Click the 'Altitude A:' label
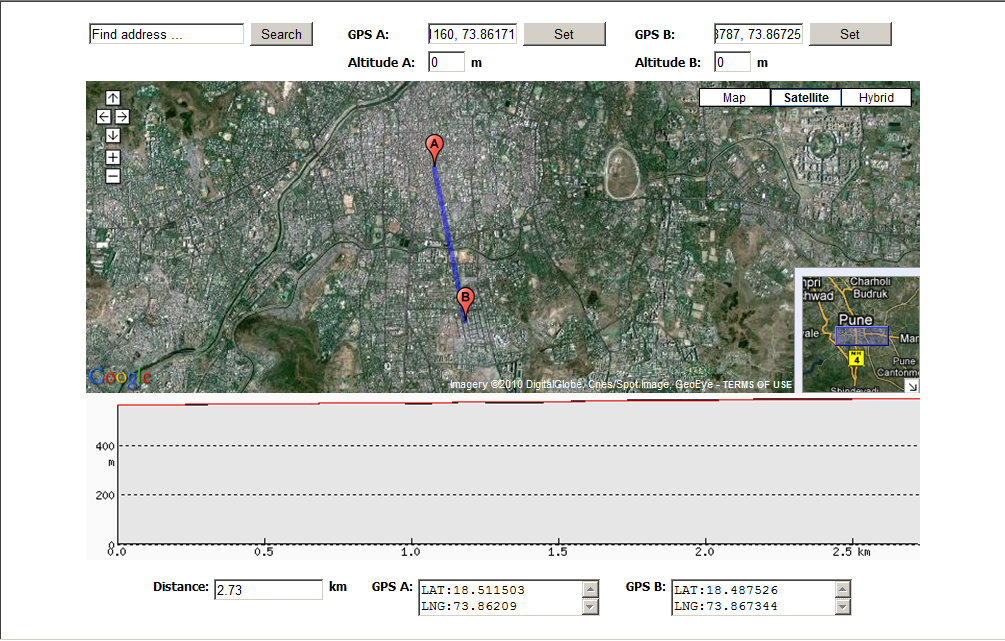Image resolution: width=1005 pixels, height=641 pixels. pos(381,63)
